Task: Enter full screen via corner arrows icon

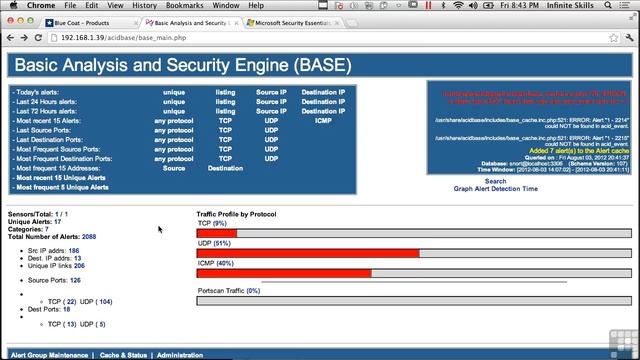Action: coord(633,17)
